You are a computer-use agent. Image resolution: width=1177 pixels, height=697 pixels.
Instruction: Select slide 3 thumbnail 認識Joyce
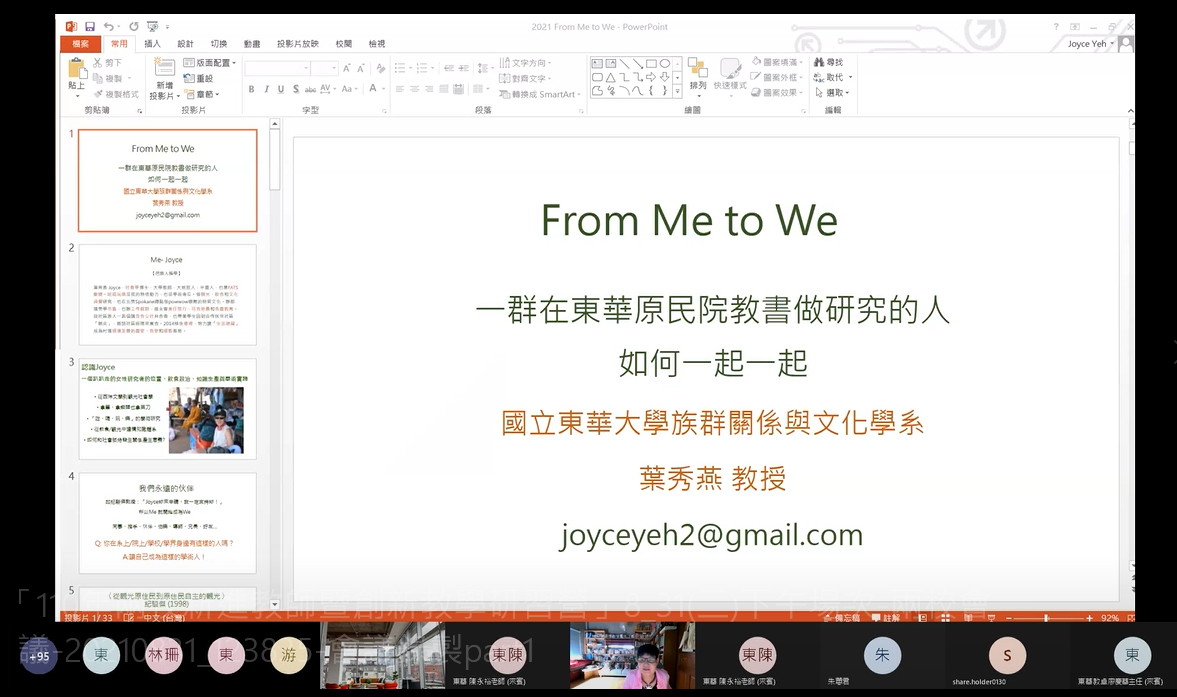coord(167,408)
